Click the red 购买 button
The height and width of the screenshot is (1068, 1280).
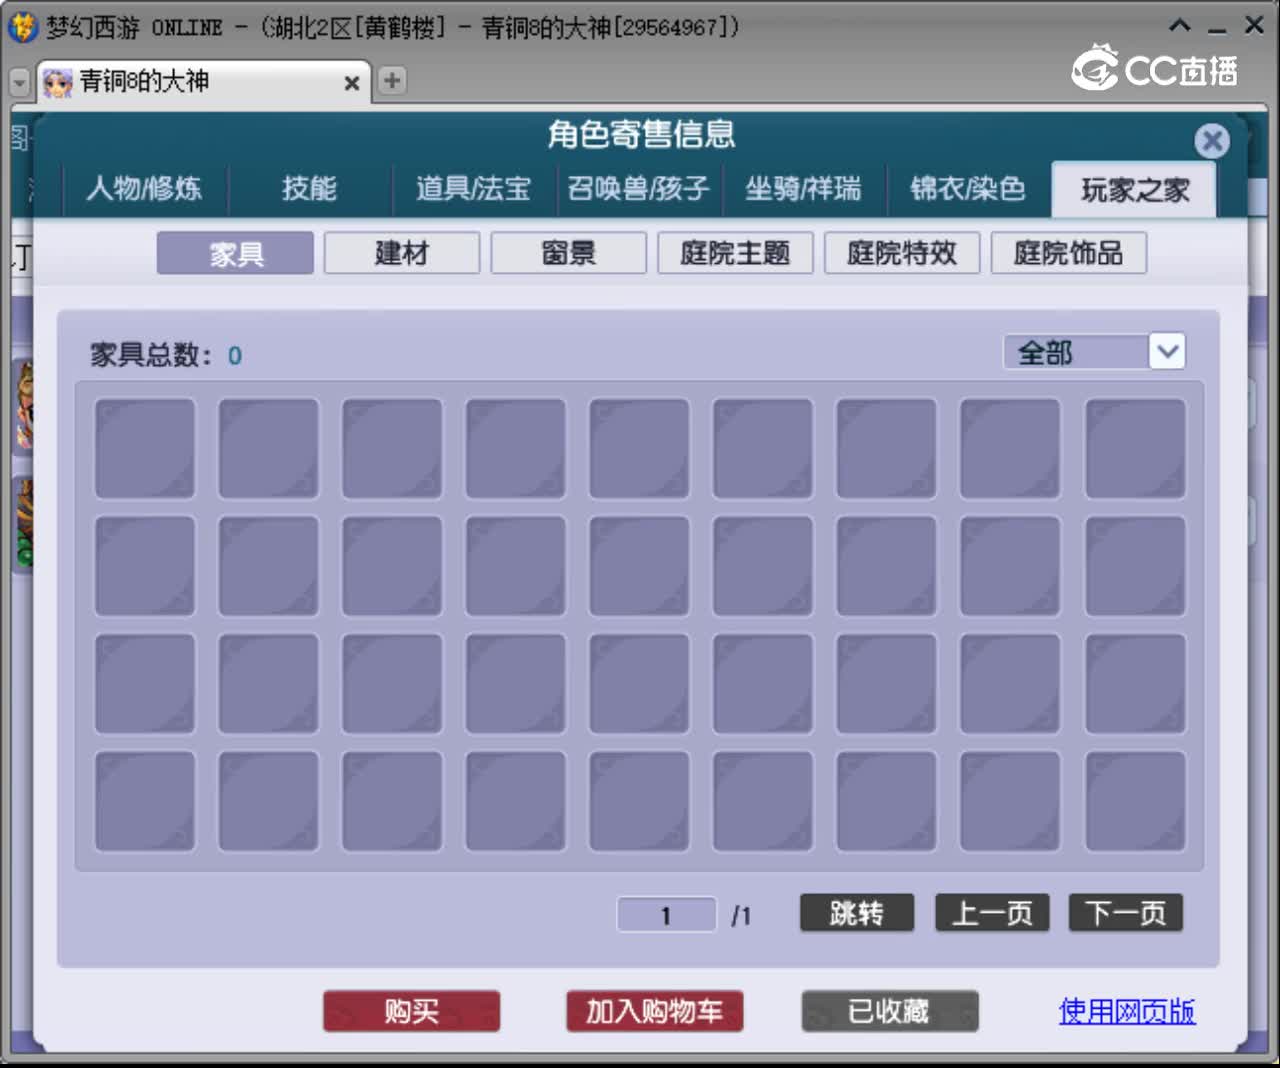[411, 1011]
